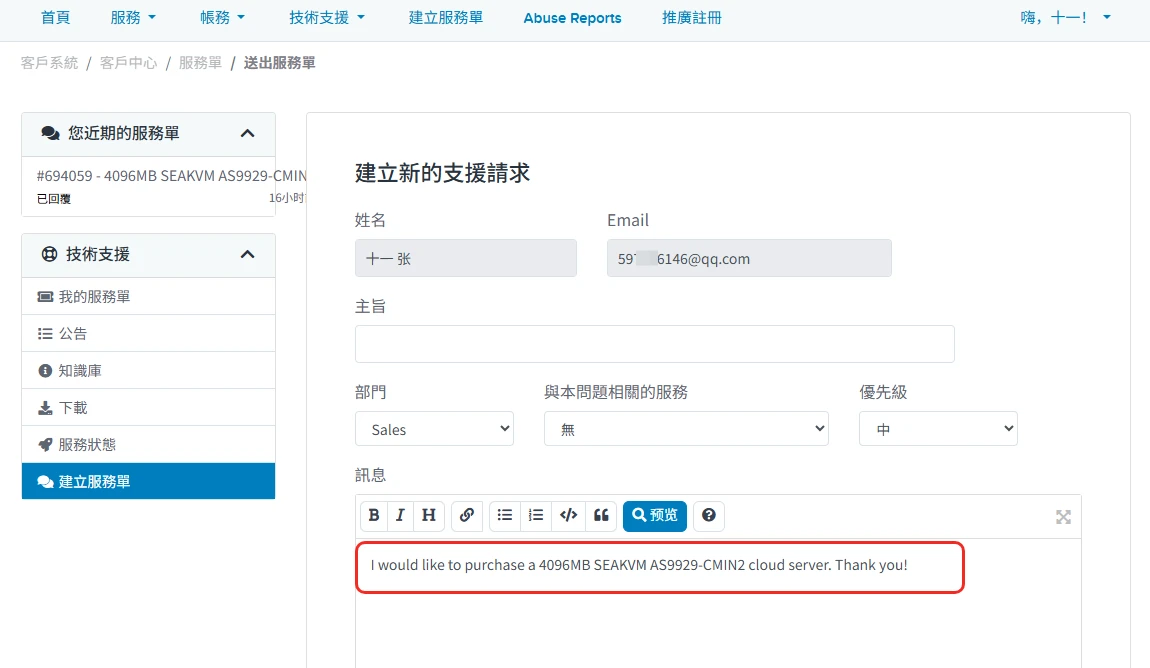The width and height of the screenshot is (1150, 668).
Task: Click the 姓名 name field
Action: (x=466, y=258)
